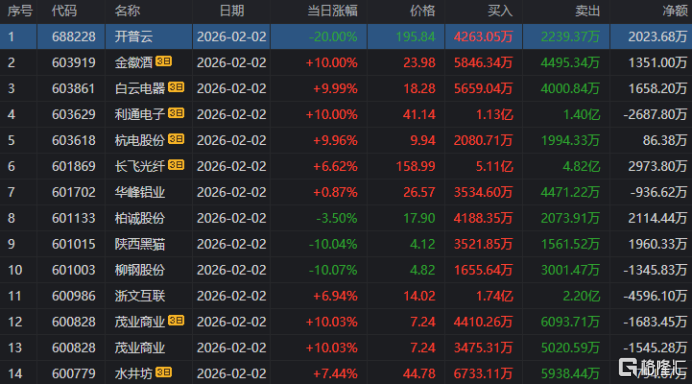The height and width of the screenshot is (384, 693).
Task: Click stock code 601133
Action: pos(73,218)
